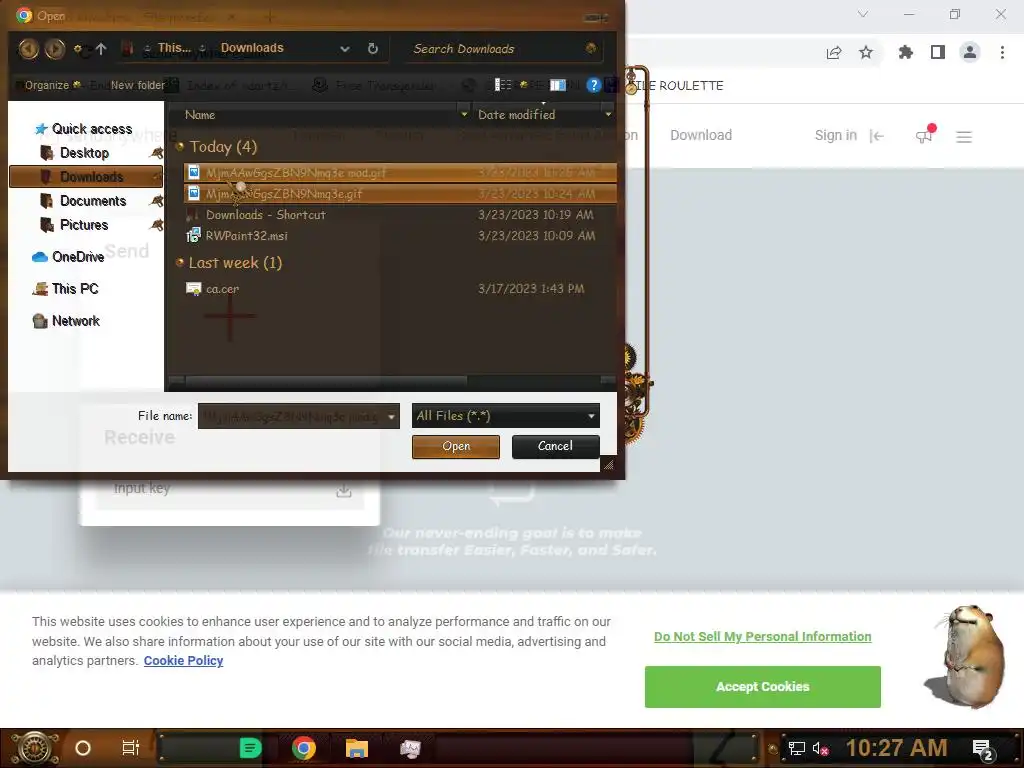Select This PC in navigation pane
Viewport: 1024px width, 768px height.
[66, 289]
